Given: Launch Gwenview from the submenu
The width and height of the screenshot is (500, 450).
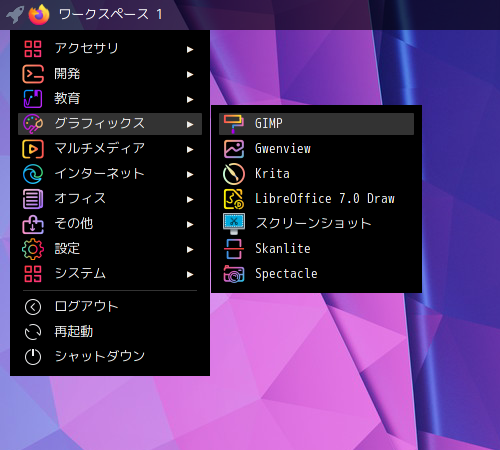Looking at the screenshot, I should [316, 149].
